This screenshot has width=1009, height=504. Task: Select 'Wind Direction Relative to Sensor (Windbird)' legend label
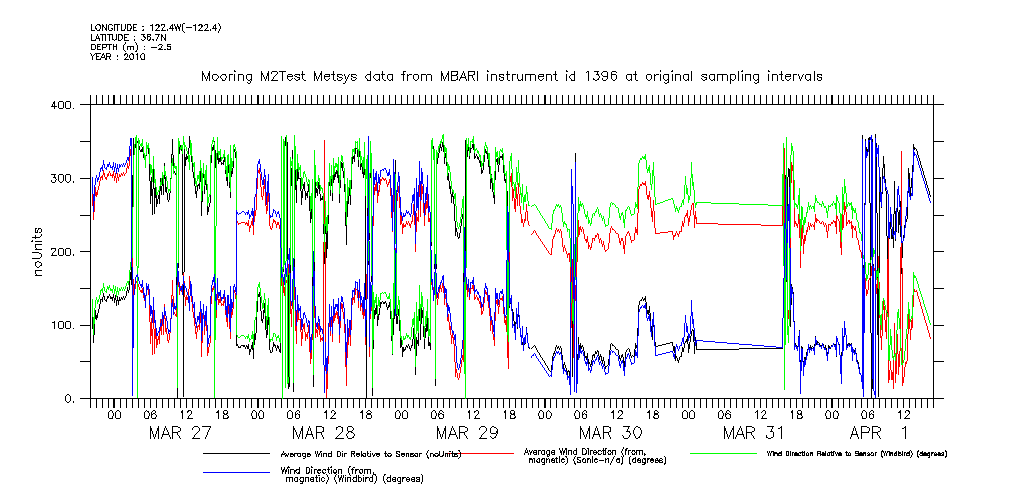point(856,454)
